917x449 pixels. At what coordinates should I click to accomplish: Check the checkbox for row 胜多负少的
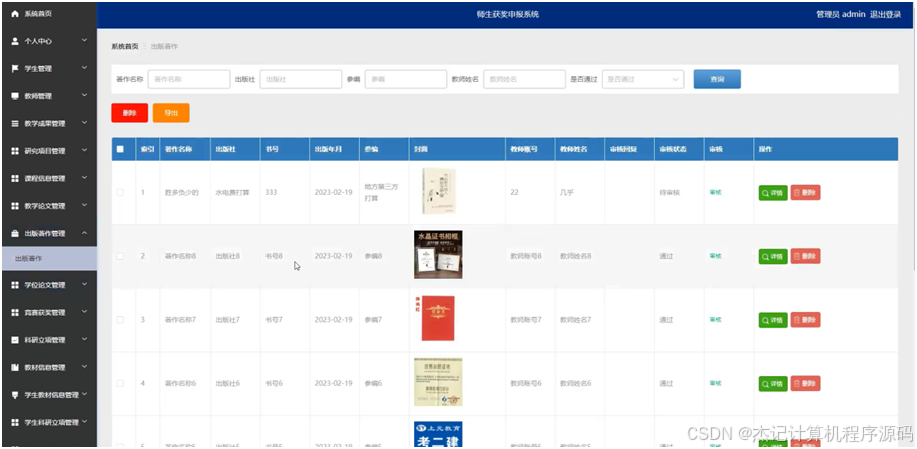tap(120, 192)
